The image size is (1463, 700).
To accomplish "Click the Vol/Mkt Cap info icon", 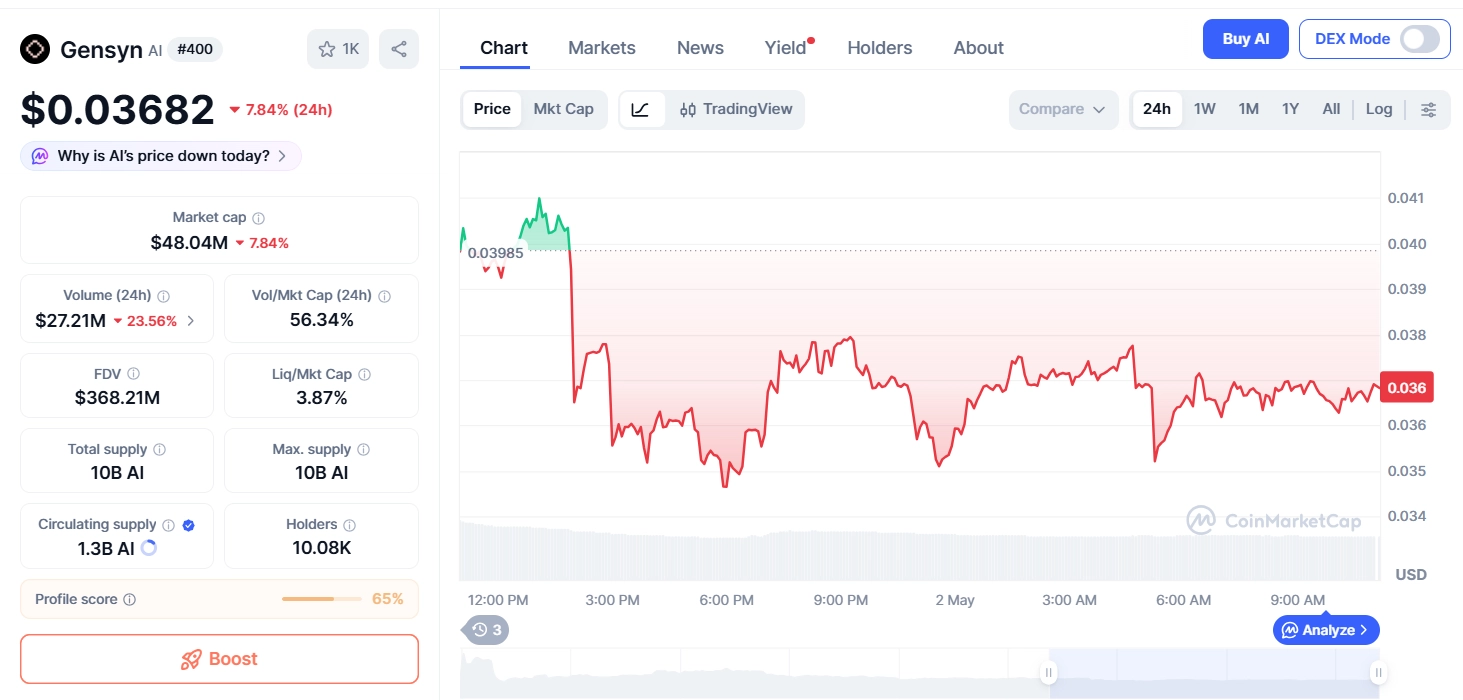I will [384, 296].
